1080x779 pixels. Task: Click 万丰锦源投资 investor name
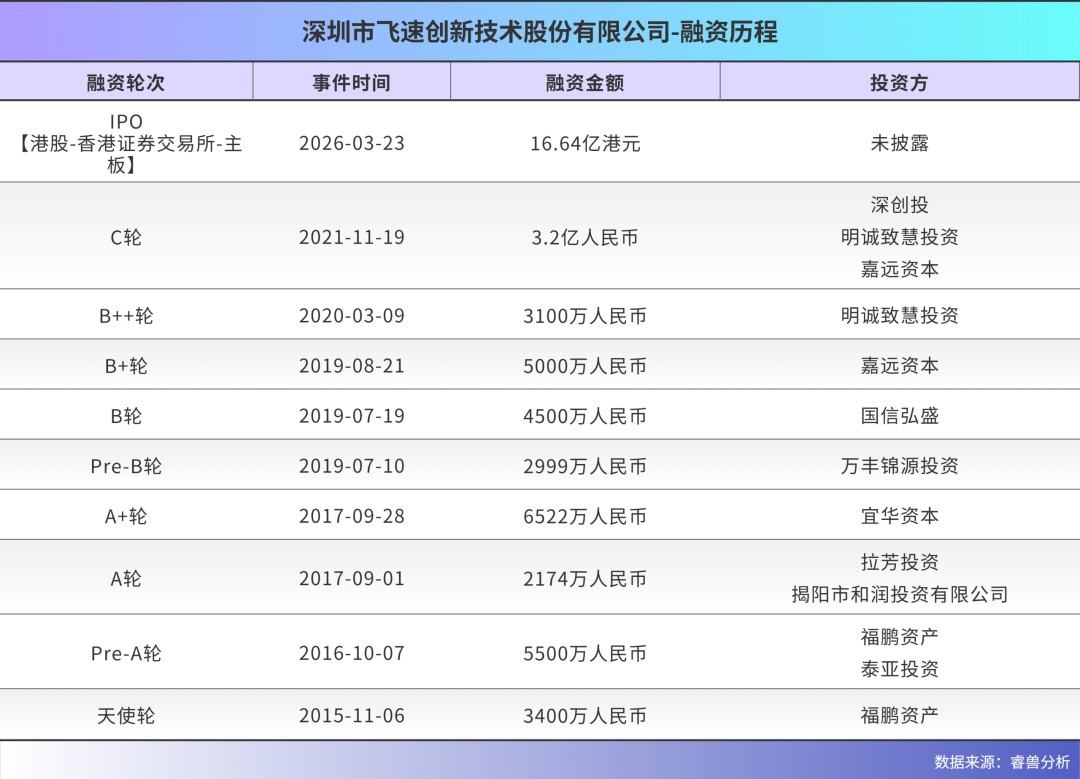pyautogui.click(x=899, y=466)
